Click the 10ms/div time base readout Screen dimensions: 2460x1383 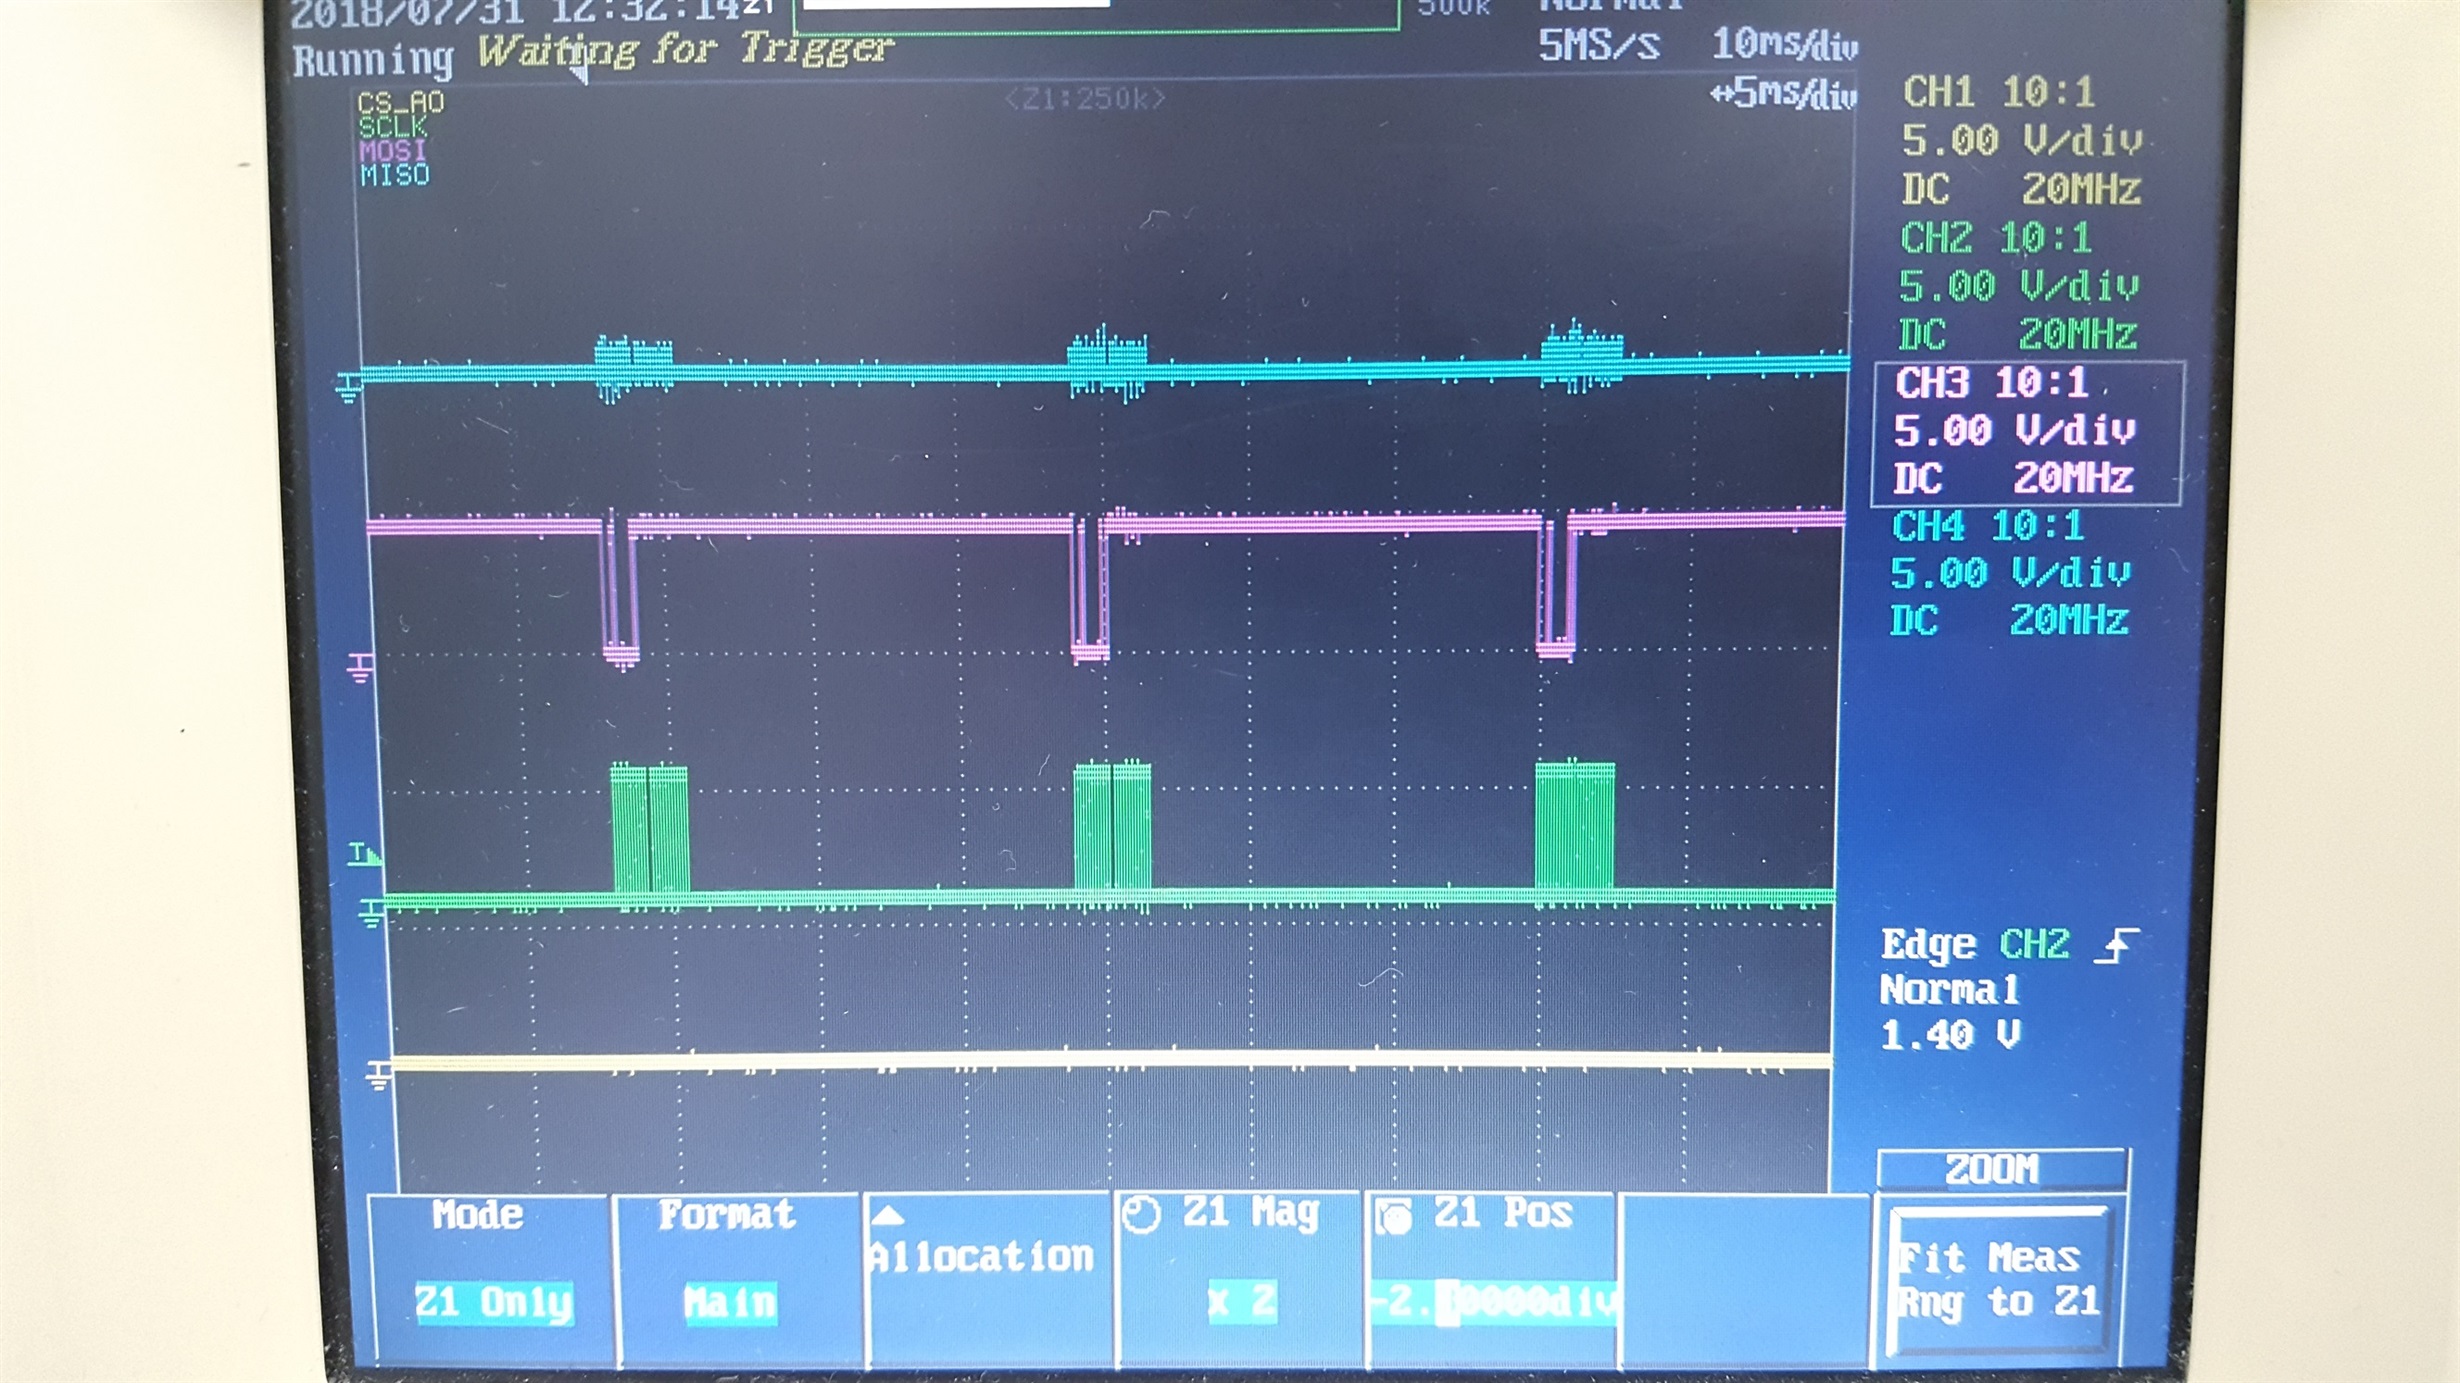1785,44
